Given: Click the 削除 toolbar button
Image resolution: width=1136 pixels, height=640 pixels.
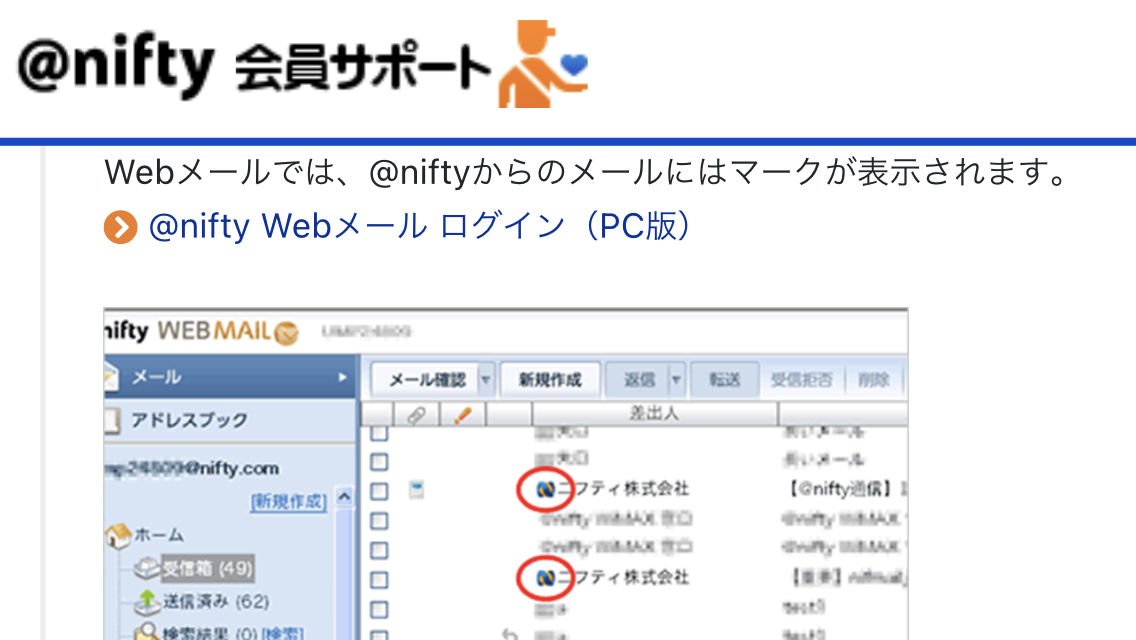Looking at the screenshot, I should click(x=874, y=379).
